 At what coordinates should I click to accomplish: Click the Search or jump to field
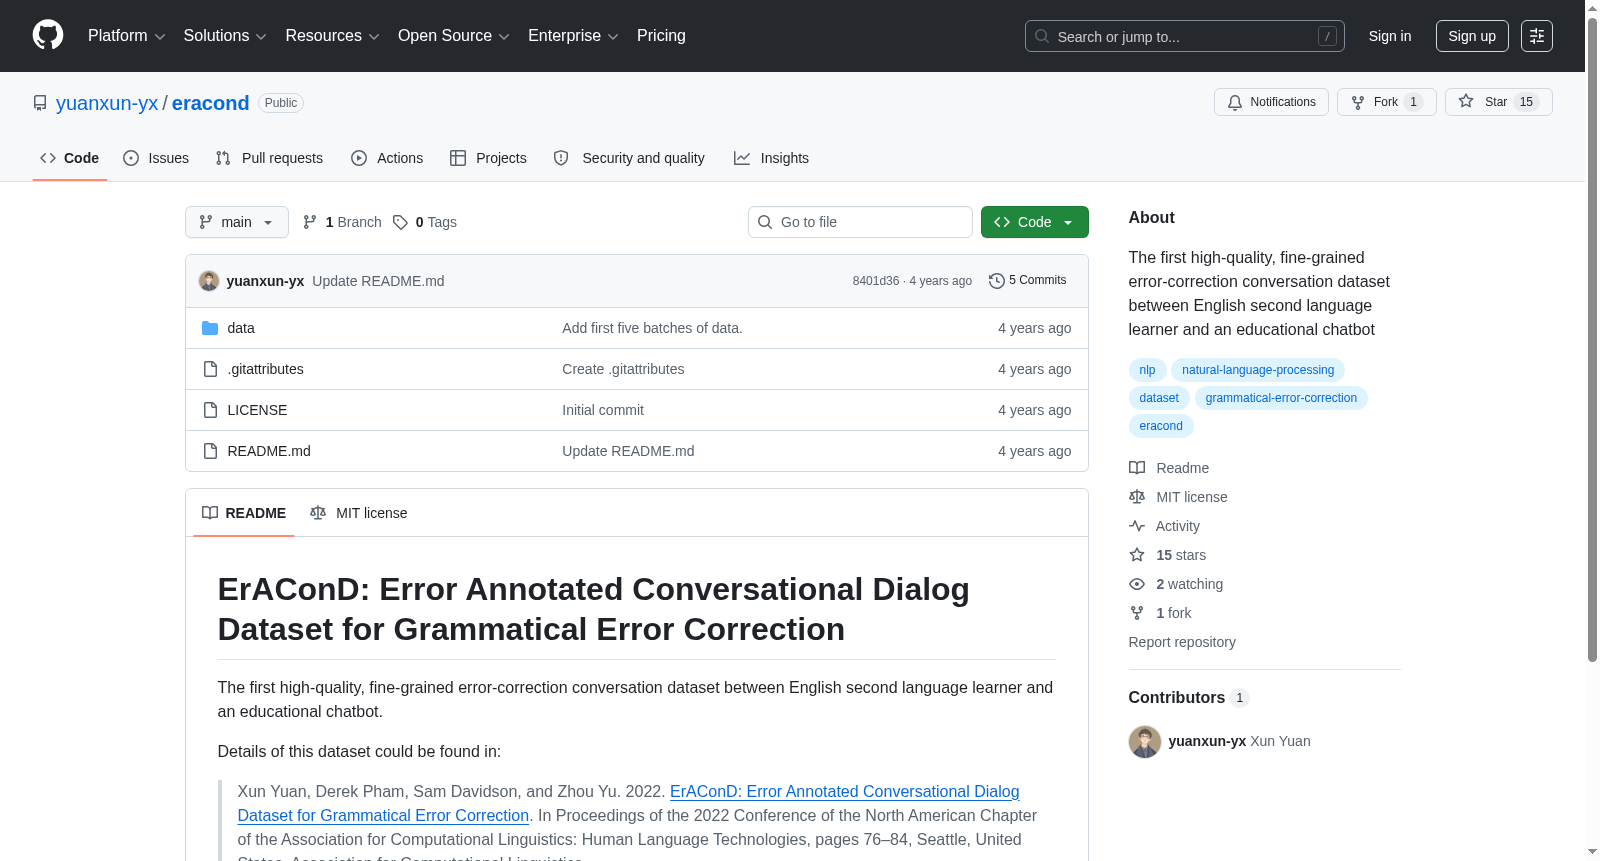(x=1185, y=36)
